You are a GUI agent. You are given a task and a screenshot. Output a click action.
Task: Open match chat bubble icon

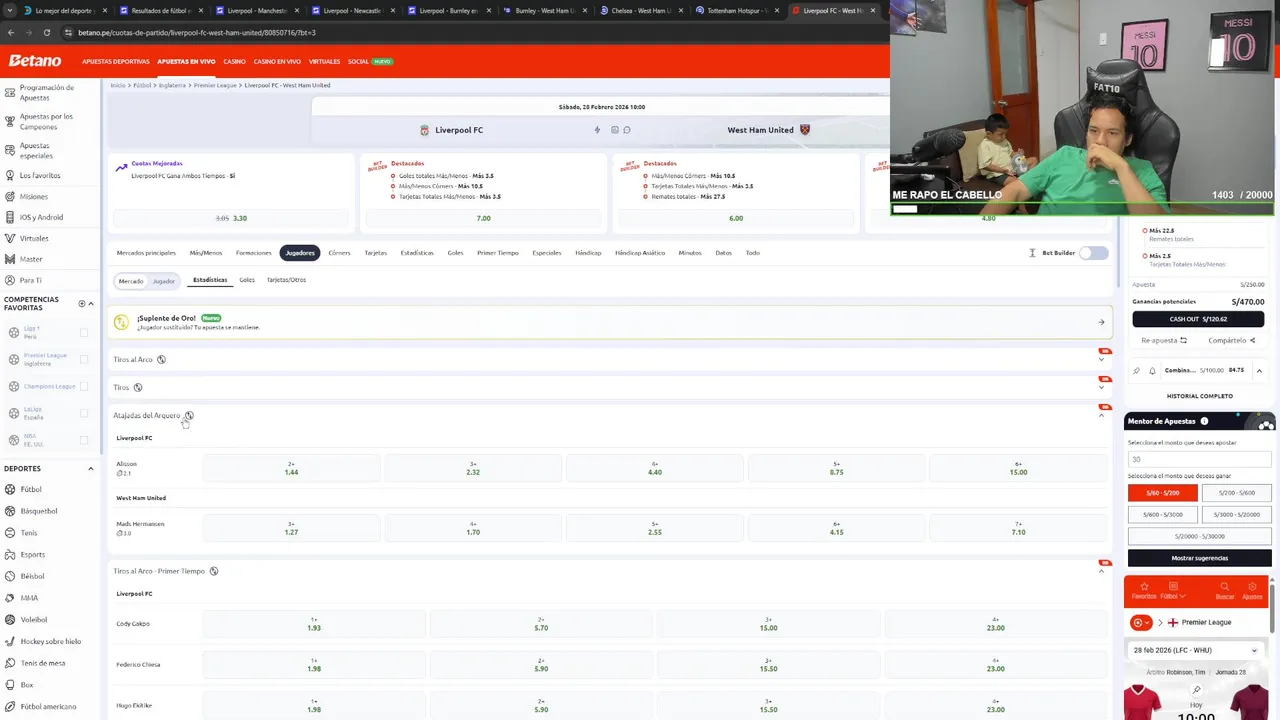click(627, 130)
